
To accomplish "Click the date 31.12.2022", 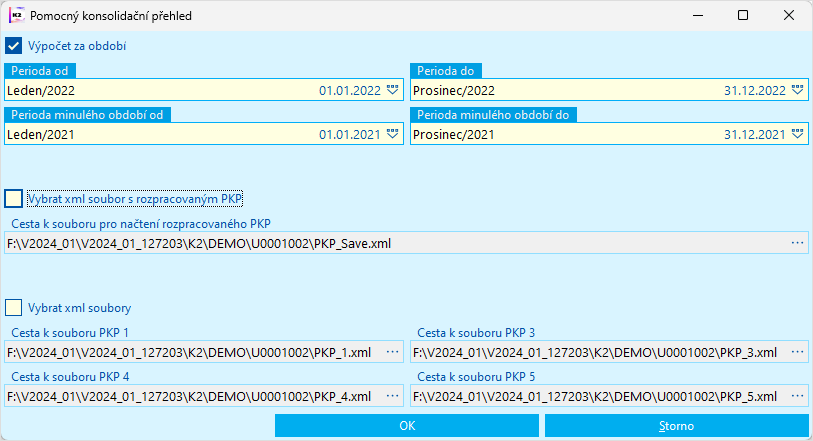I will click(x=755, y=90).
